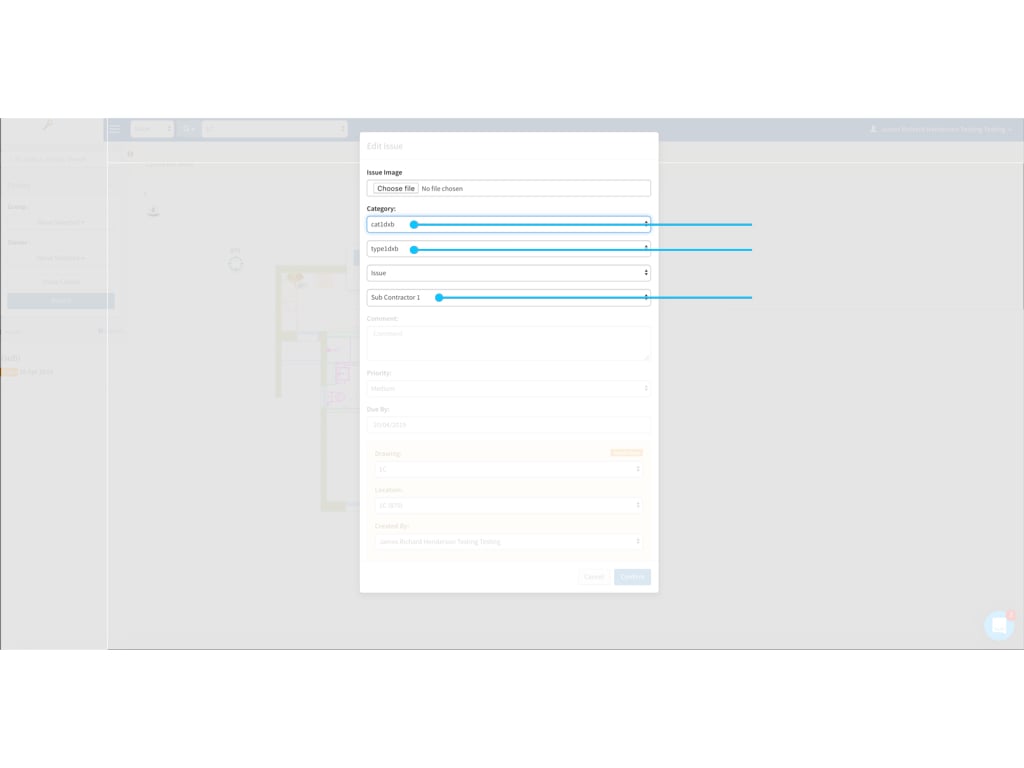Toggle the hamburger menu icon in top bar

(115, 129)
